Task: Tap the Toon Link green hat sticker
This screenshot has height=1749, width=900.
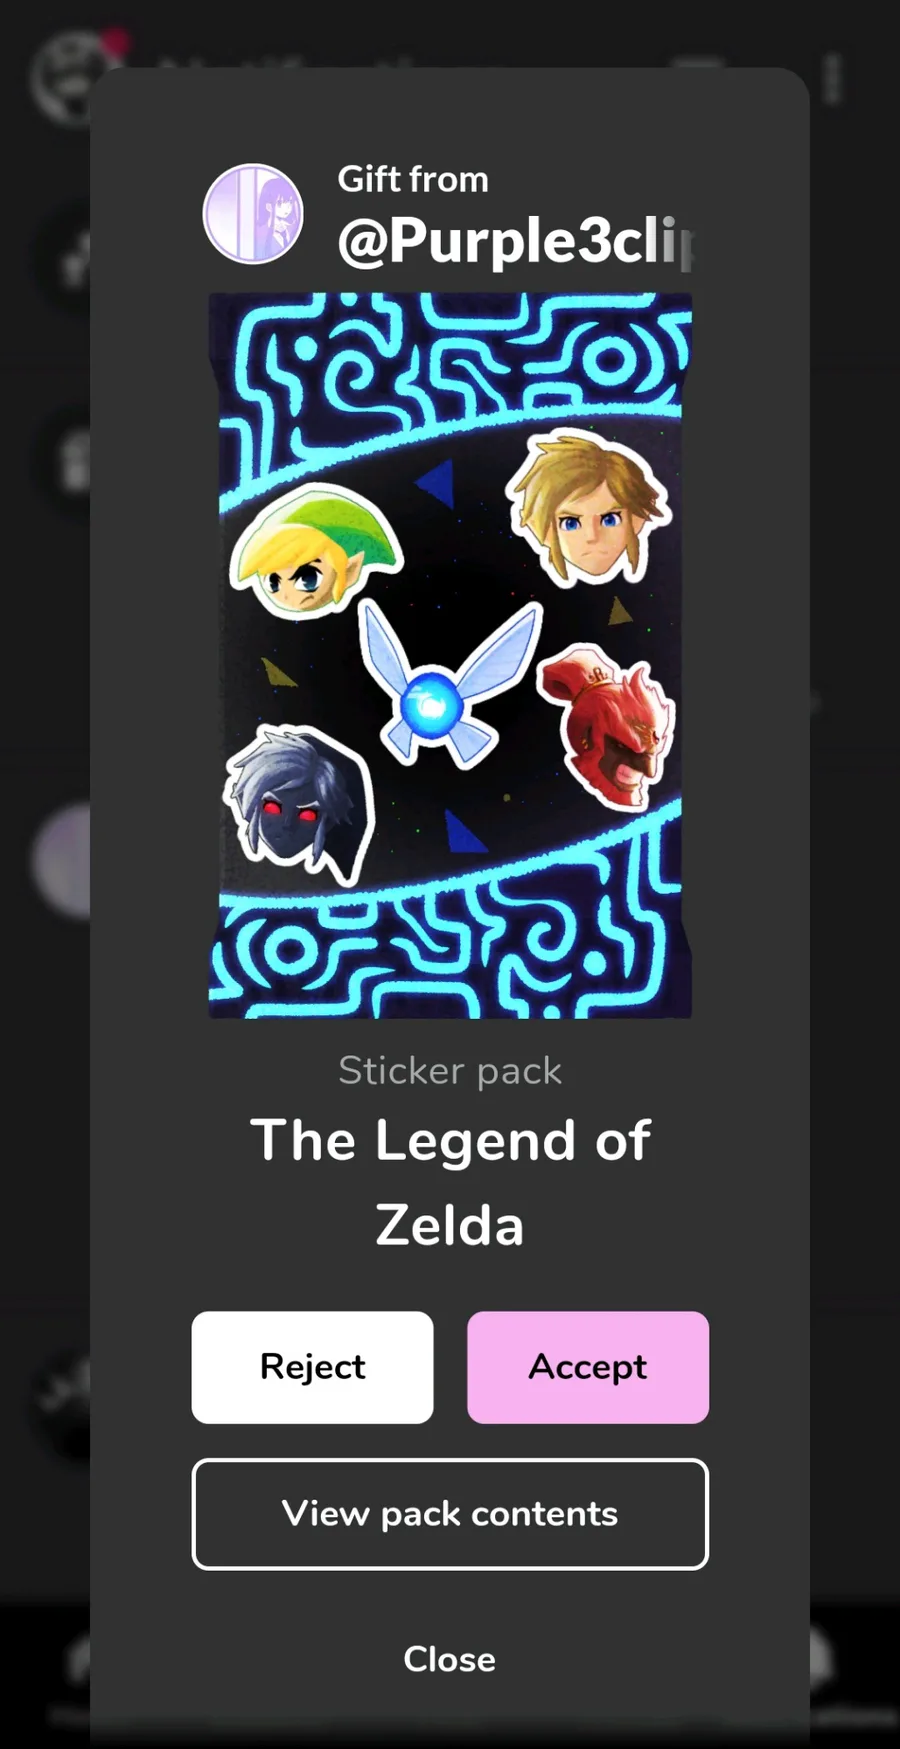Action: pyautogui.click(x=315, y=552)
